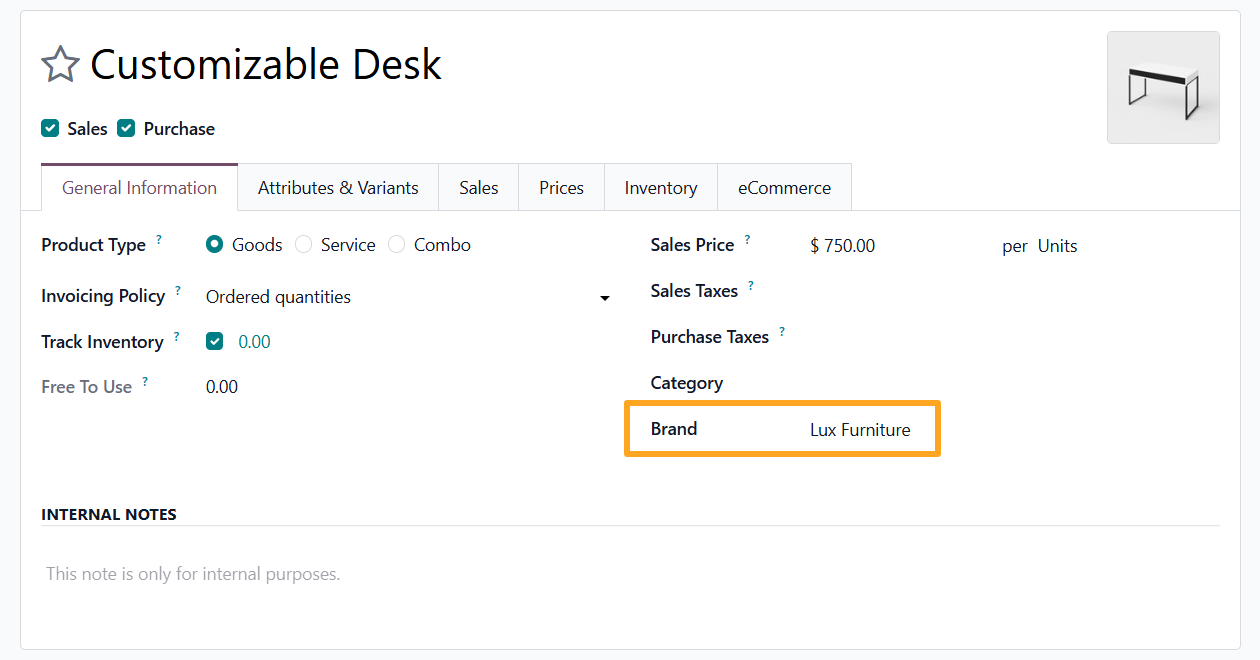Click the Customizable Desk product name

tap(266, 65)
